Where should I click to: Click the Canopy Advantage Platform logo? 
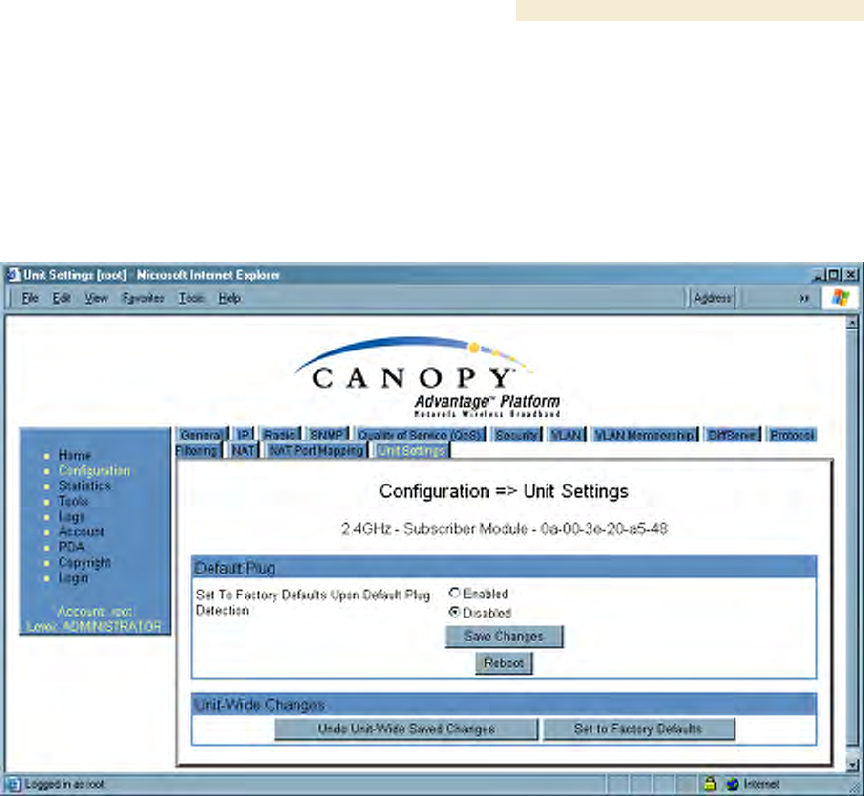(427, 376)
